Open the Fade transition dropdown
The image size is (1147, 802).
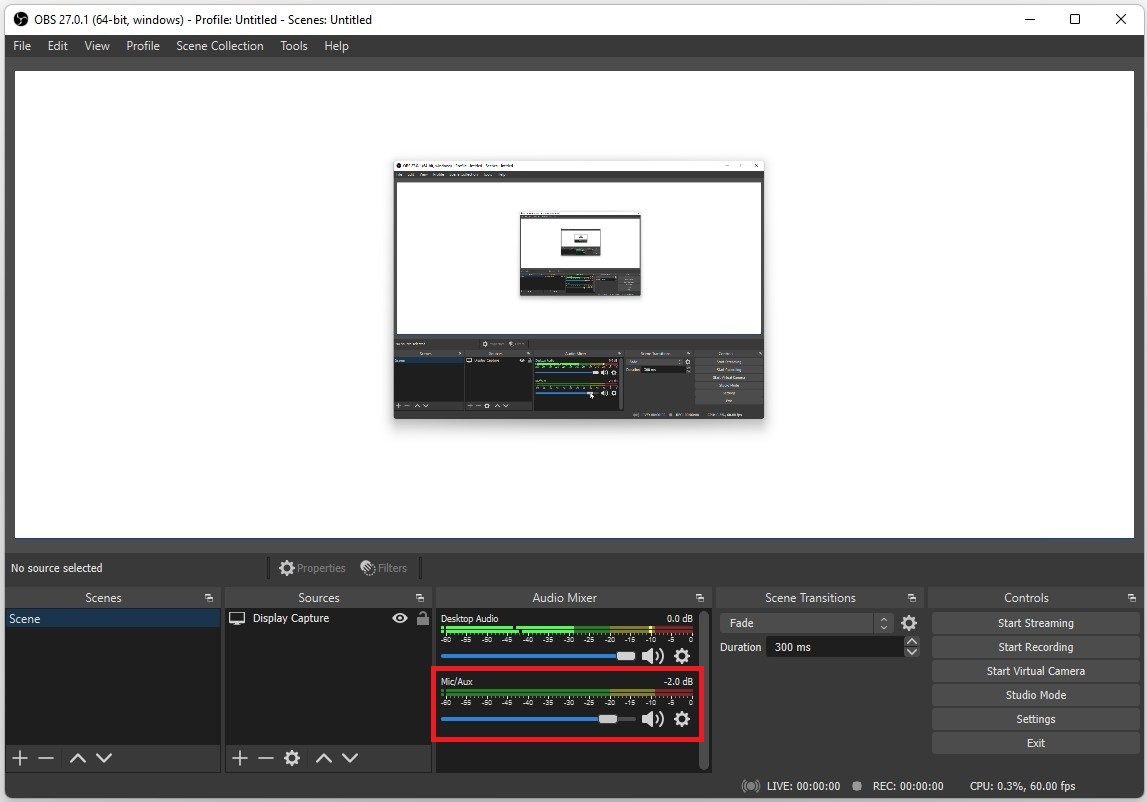[x=807, y=623]
